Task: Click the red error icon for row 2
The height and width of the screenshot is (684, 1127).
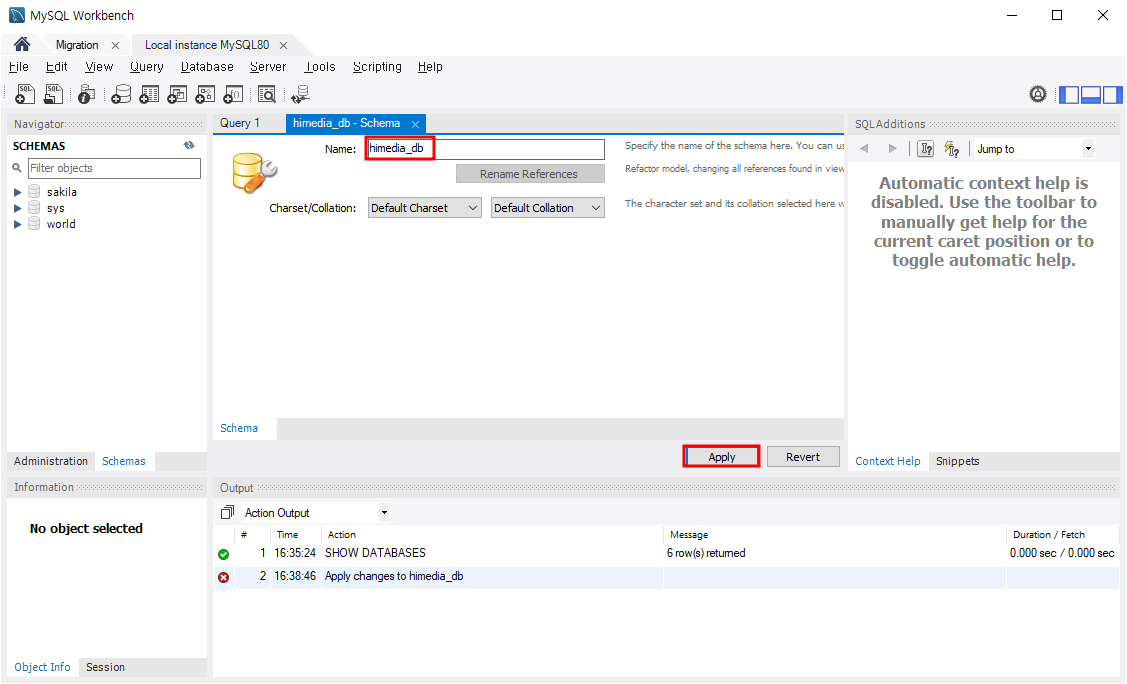Action: coord(224,577)
